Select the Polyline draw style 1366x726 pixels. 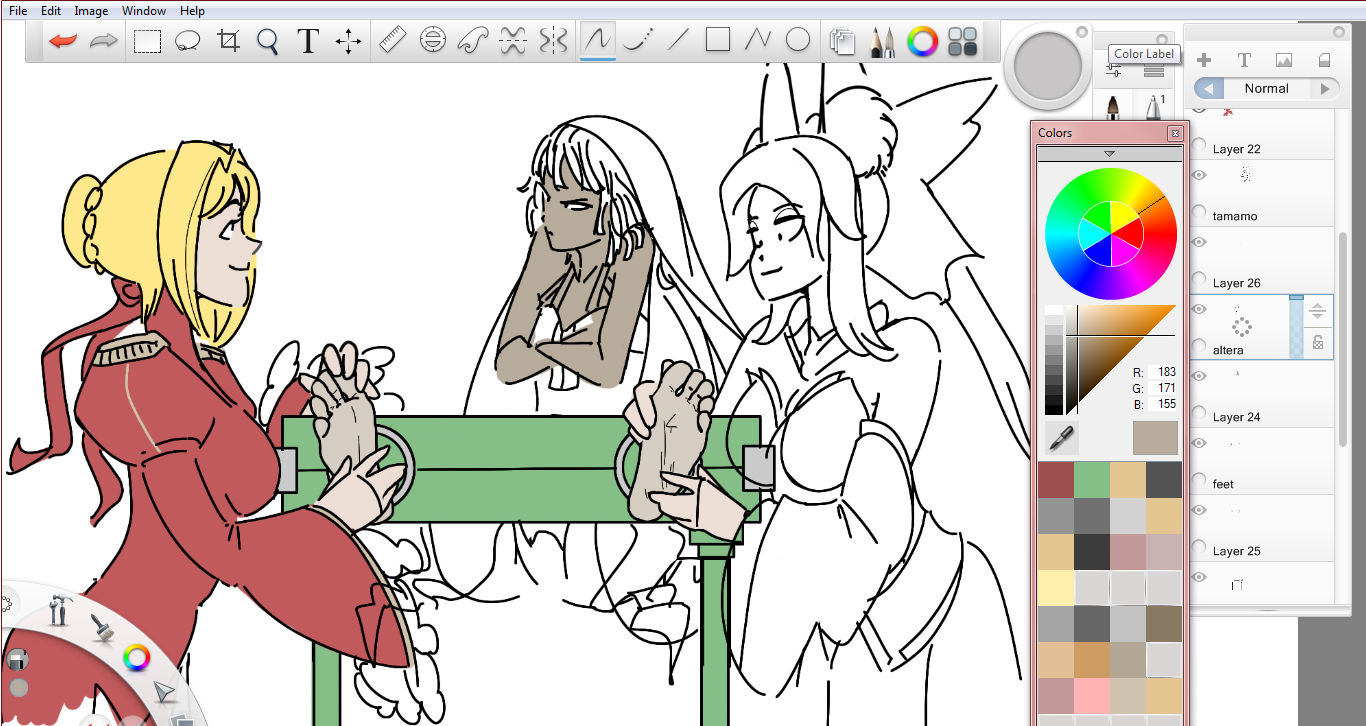click(x=758, y=41)
